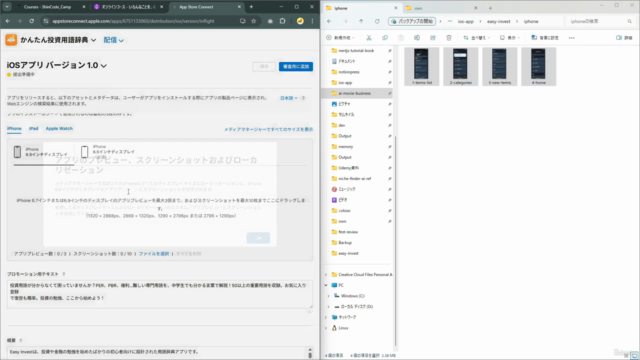Select the iPhone device tab
This screenshot has height=360, width=640.
tap(14, 129)
